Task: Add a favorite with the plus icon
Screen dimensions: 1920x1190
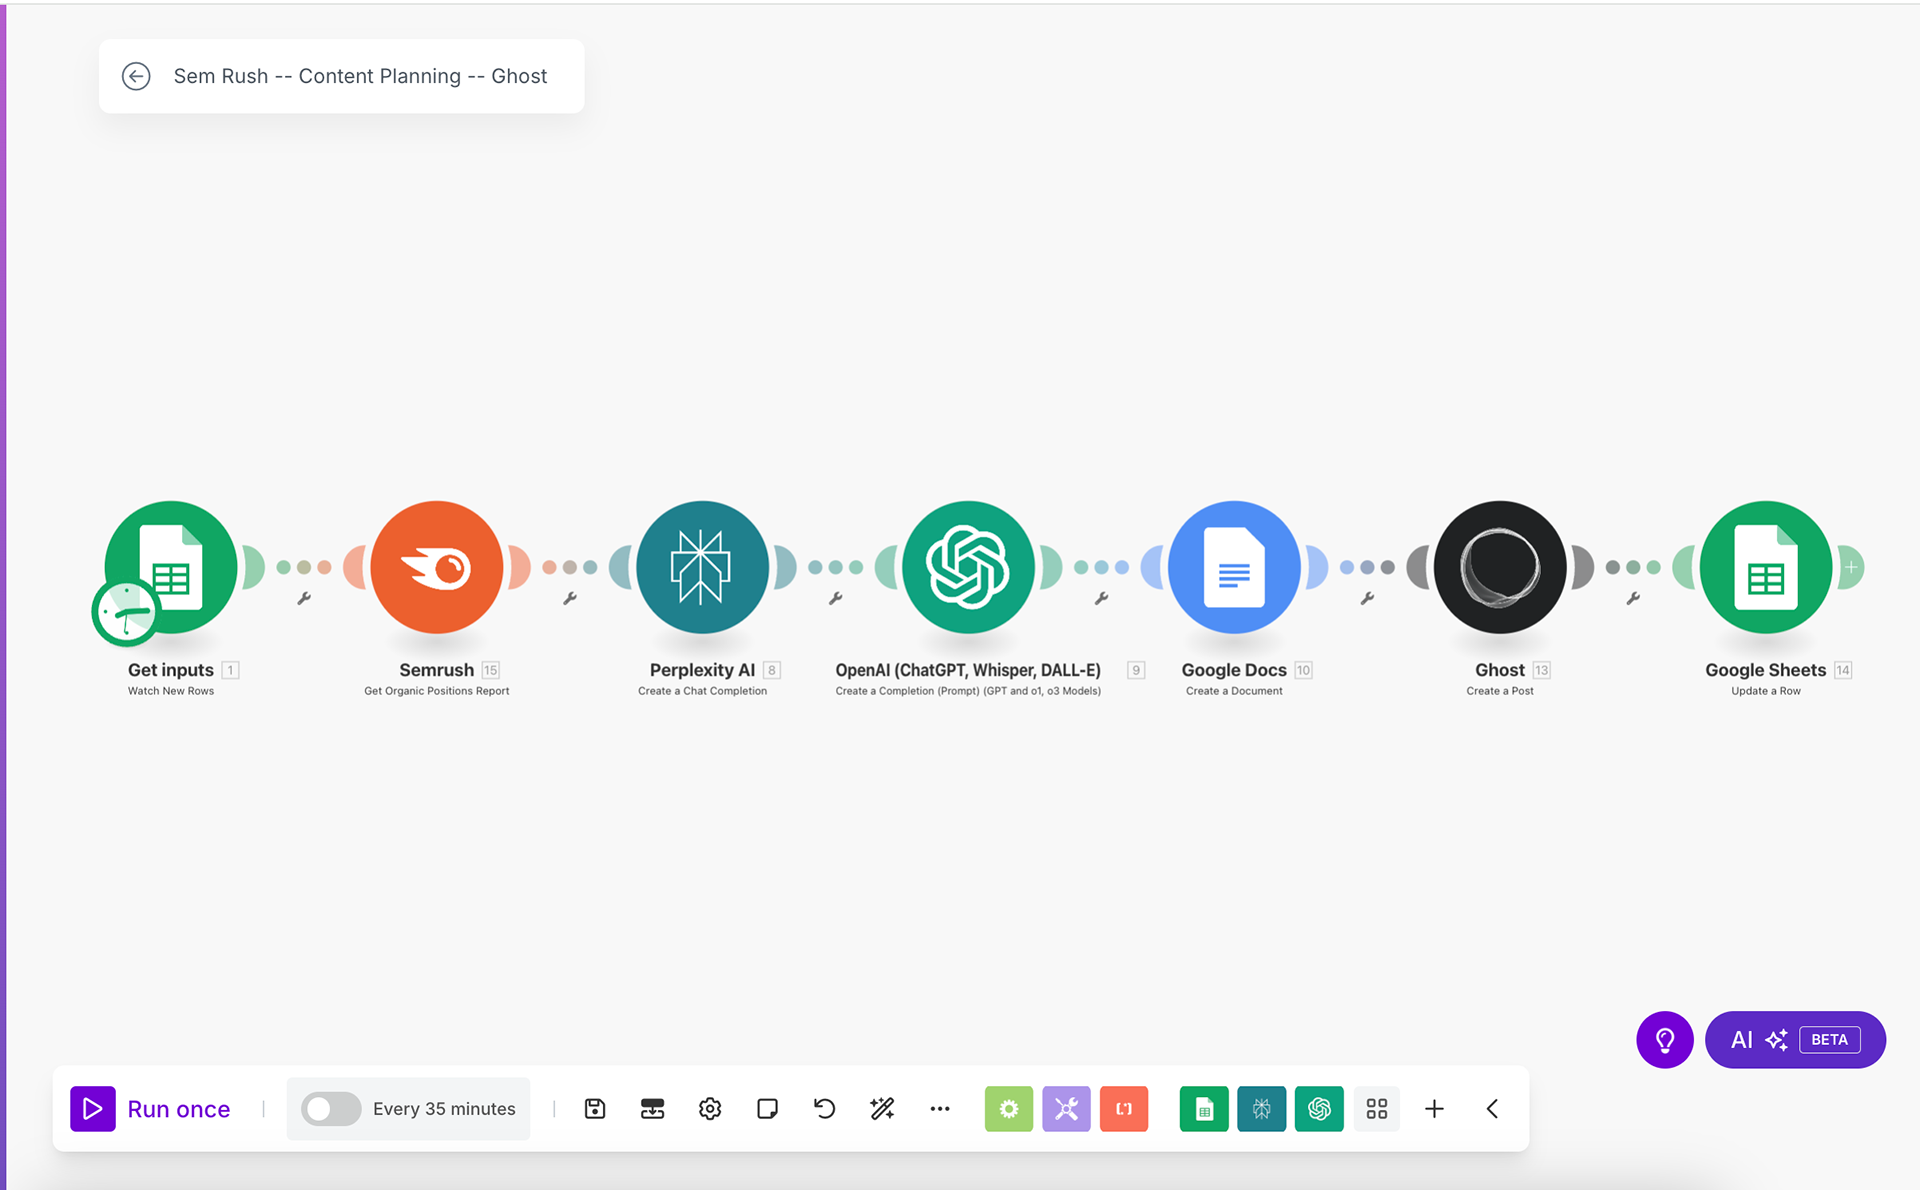Action: [x=1434, y=1108]
